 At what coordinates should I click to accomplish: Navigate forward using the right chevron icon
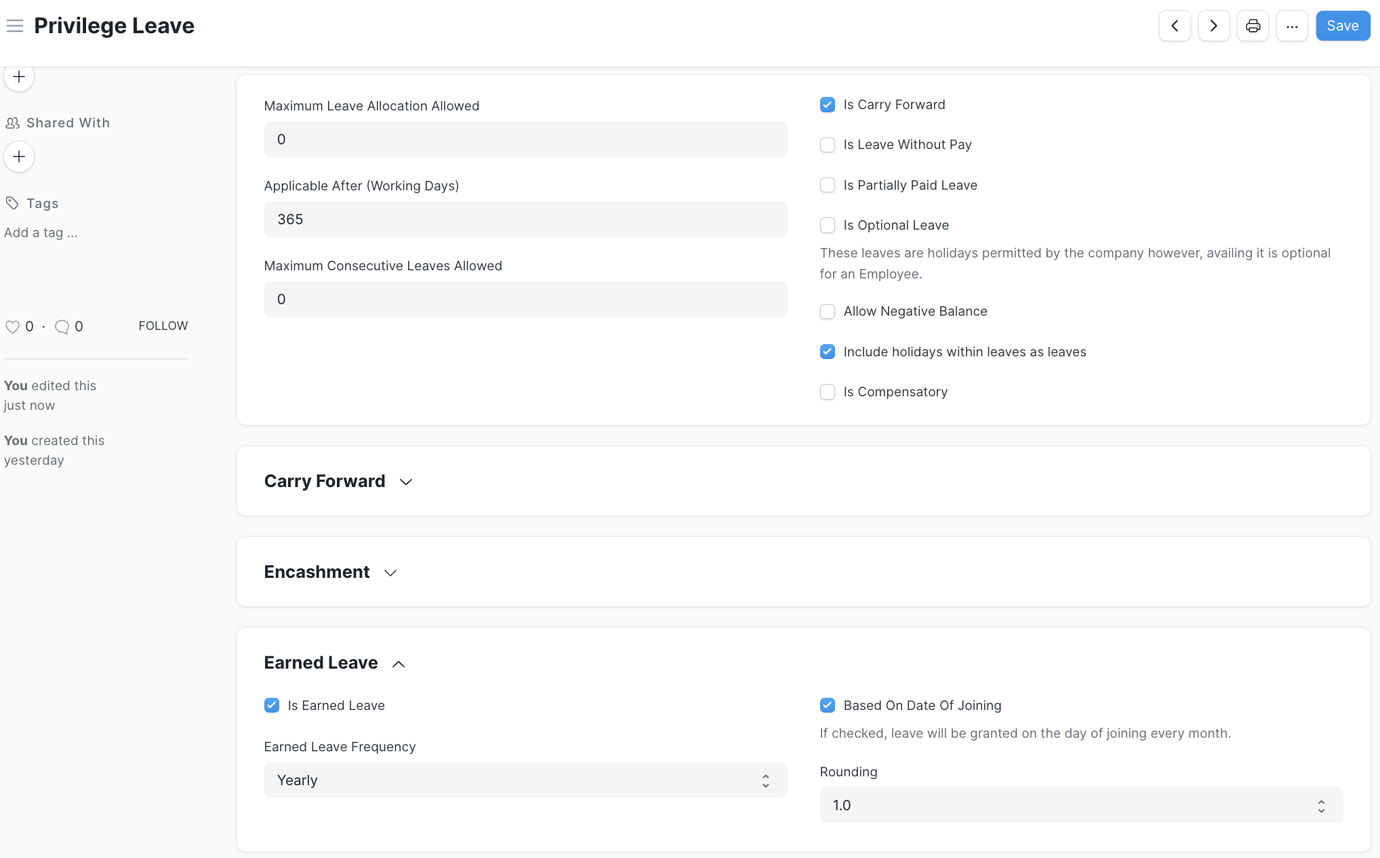pyautogui.click(x=1213, y=25)
